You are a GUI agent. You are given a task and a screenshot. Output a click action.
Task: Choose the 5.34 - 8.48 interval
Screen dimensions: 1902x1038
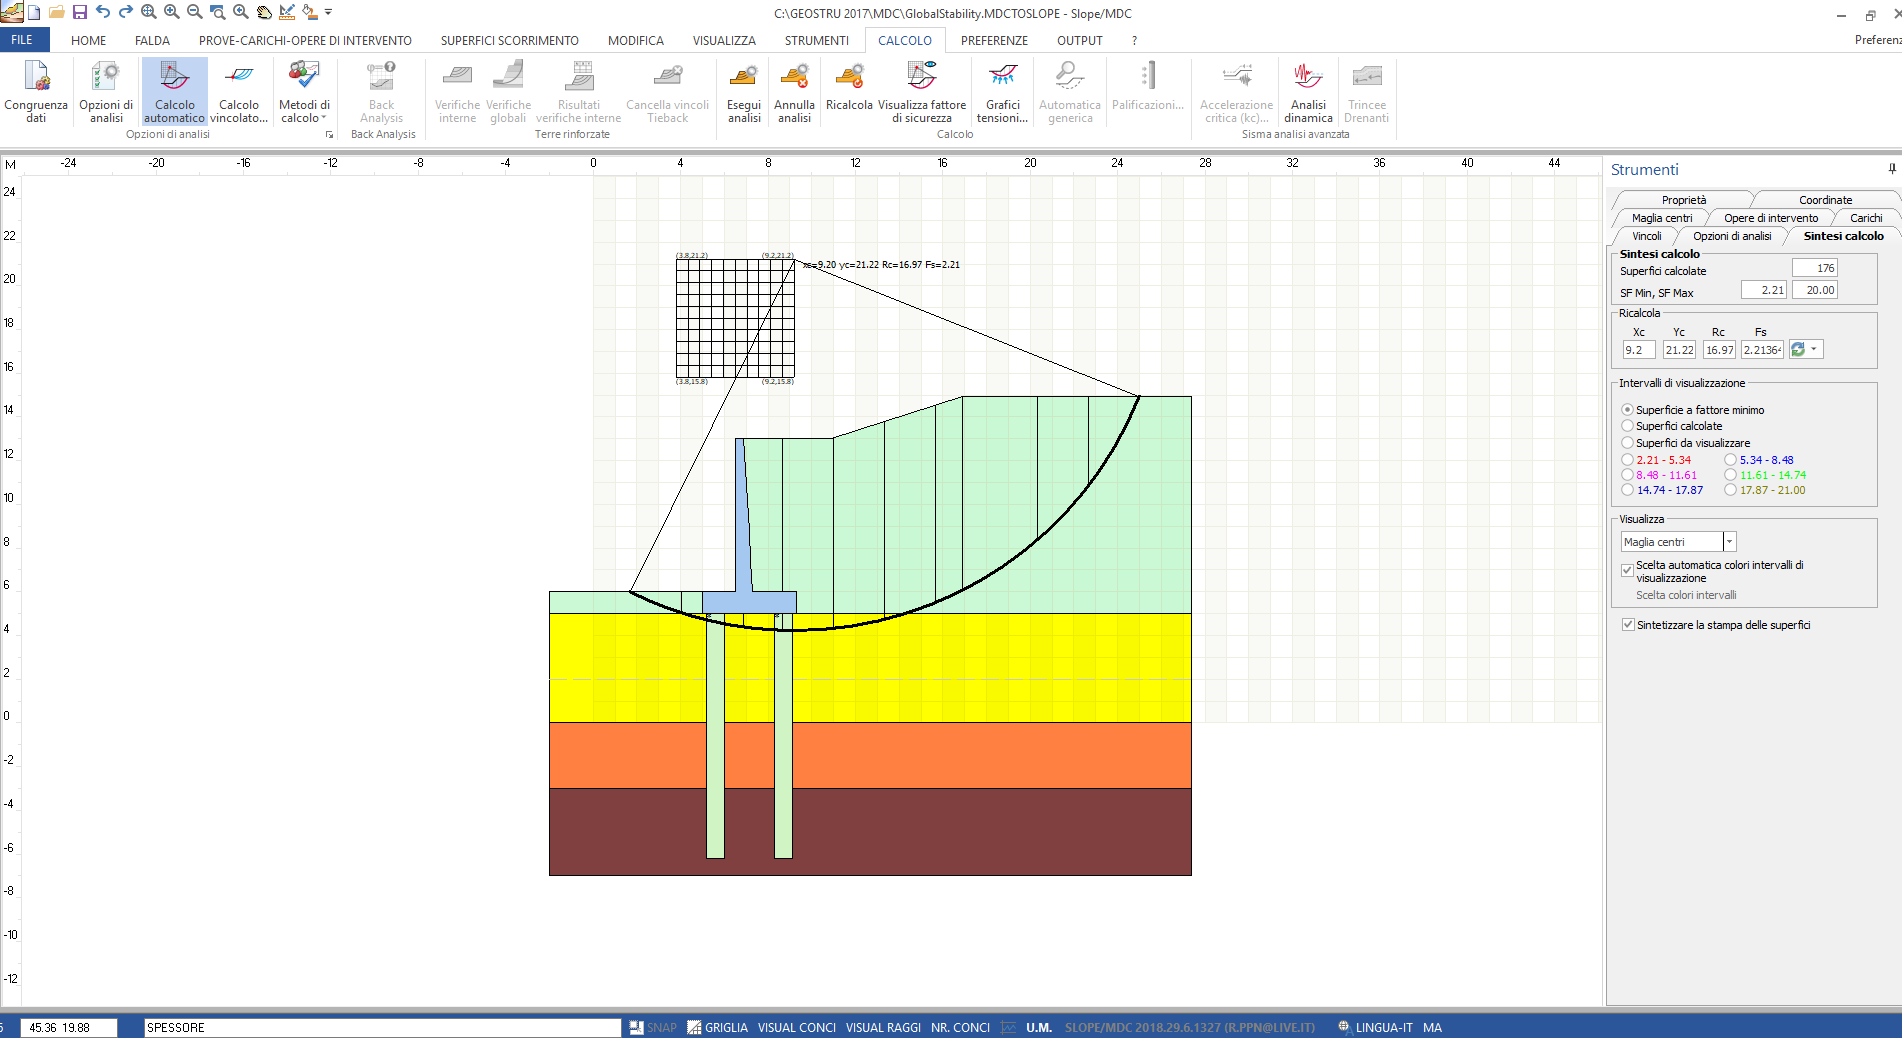1759,460
